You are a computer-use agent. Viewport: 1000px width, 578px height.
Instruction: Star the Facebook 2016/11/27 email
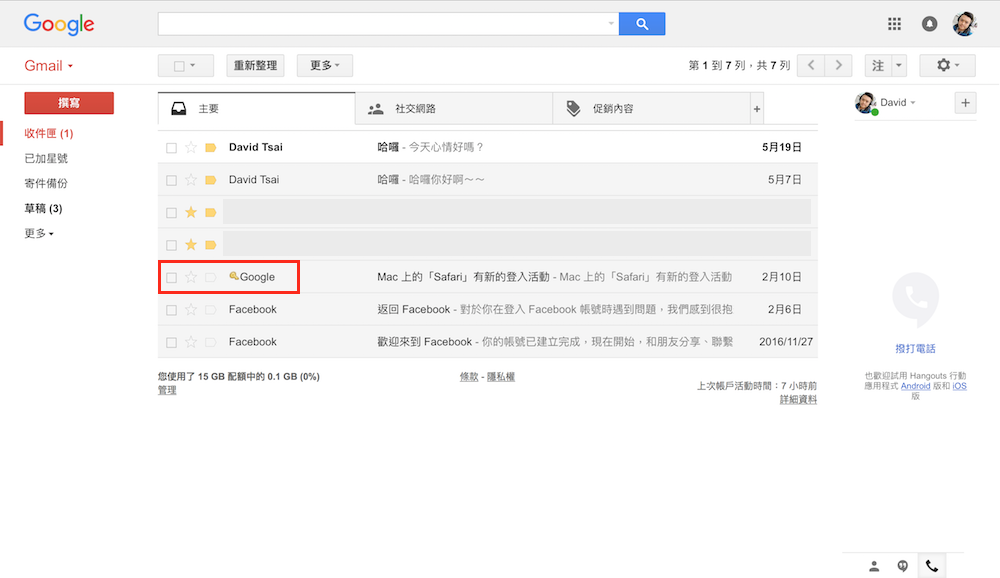191,342
